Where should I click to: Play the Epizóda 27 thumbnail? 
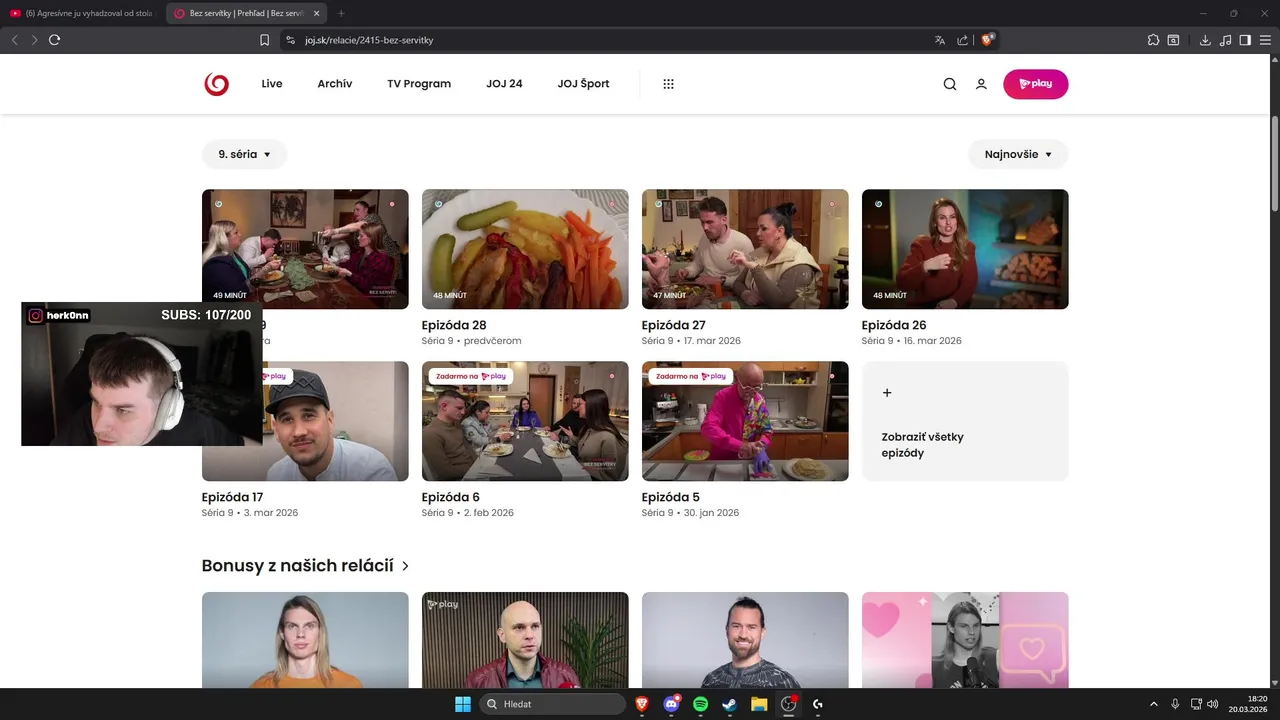click(745, 249)
